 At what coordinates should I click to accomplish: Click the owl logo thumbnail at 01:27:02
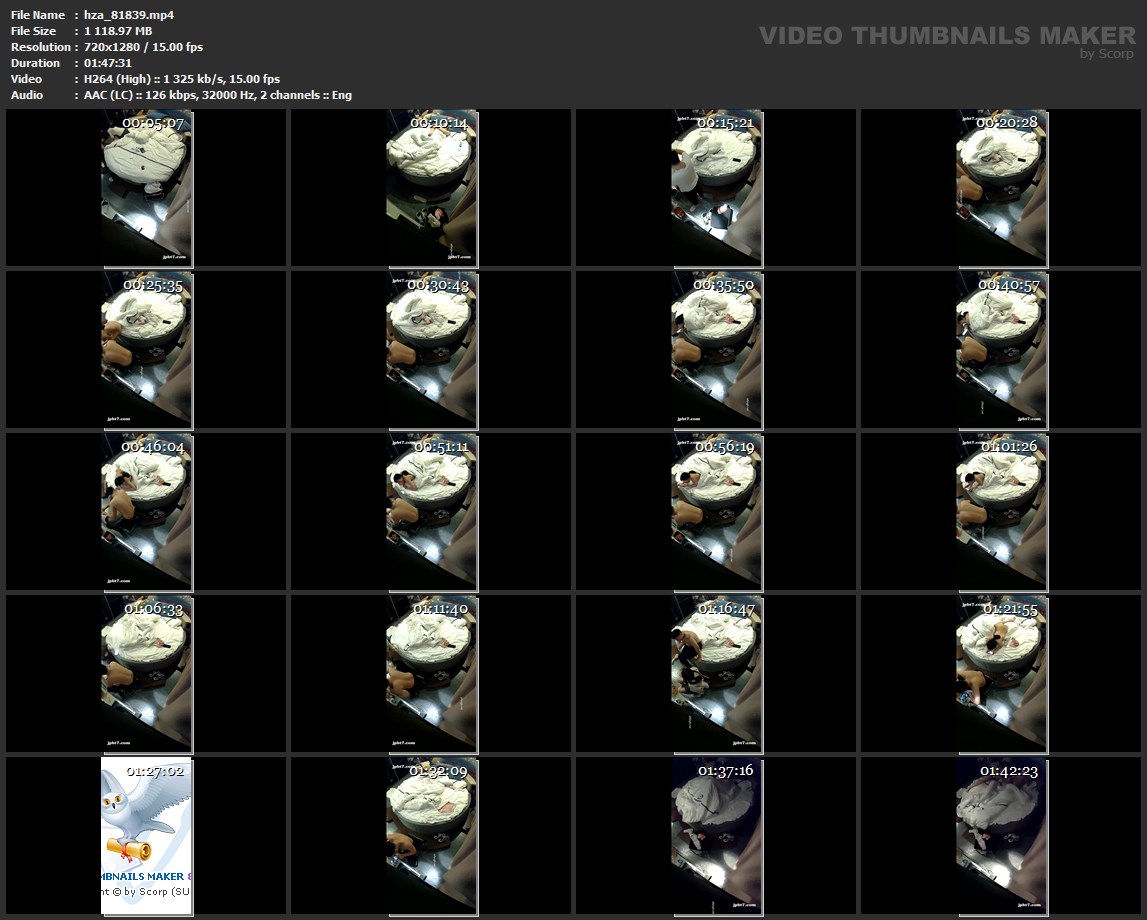147,835
